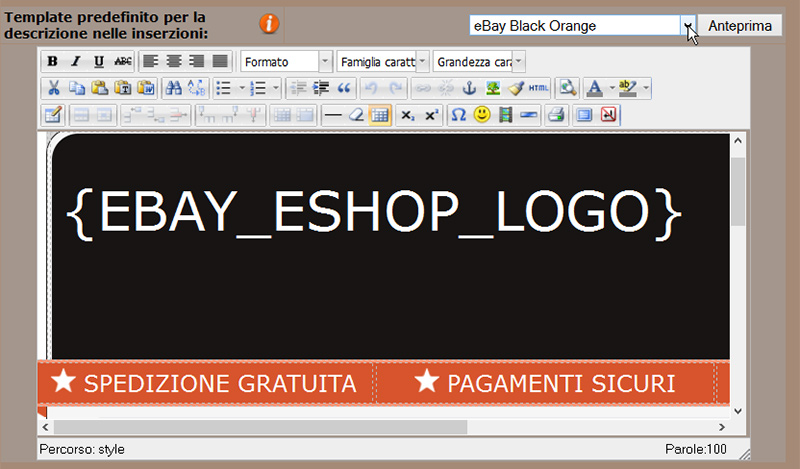Click the non-breaking space icon
This screenshot has height=469, width=800.
click(x=608, y=115)
